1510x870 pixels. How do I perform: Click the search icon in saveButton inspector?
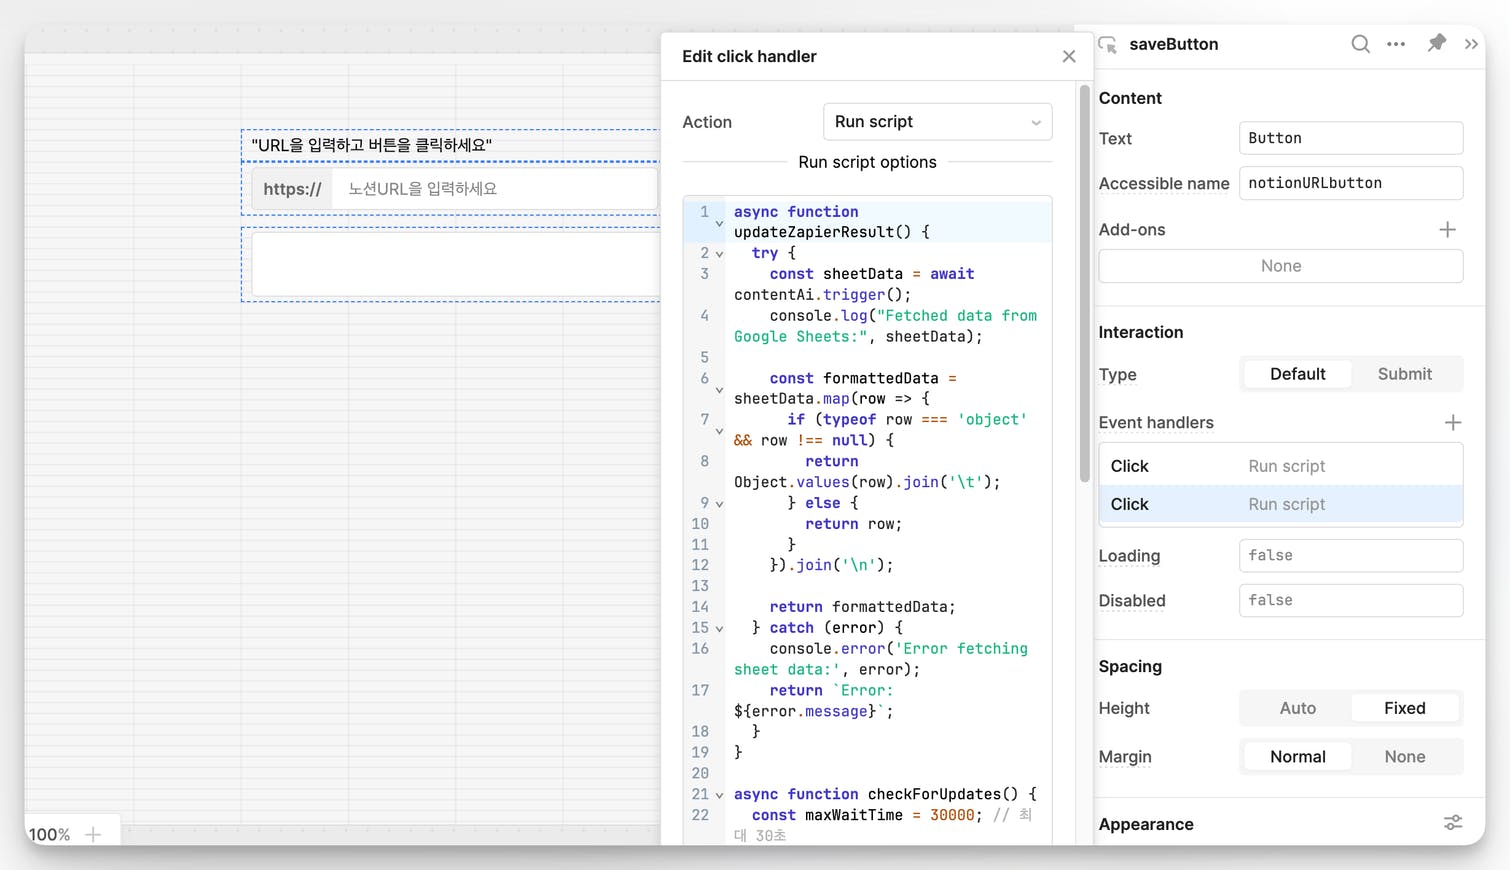[1360, 44]
